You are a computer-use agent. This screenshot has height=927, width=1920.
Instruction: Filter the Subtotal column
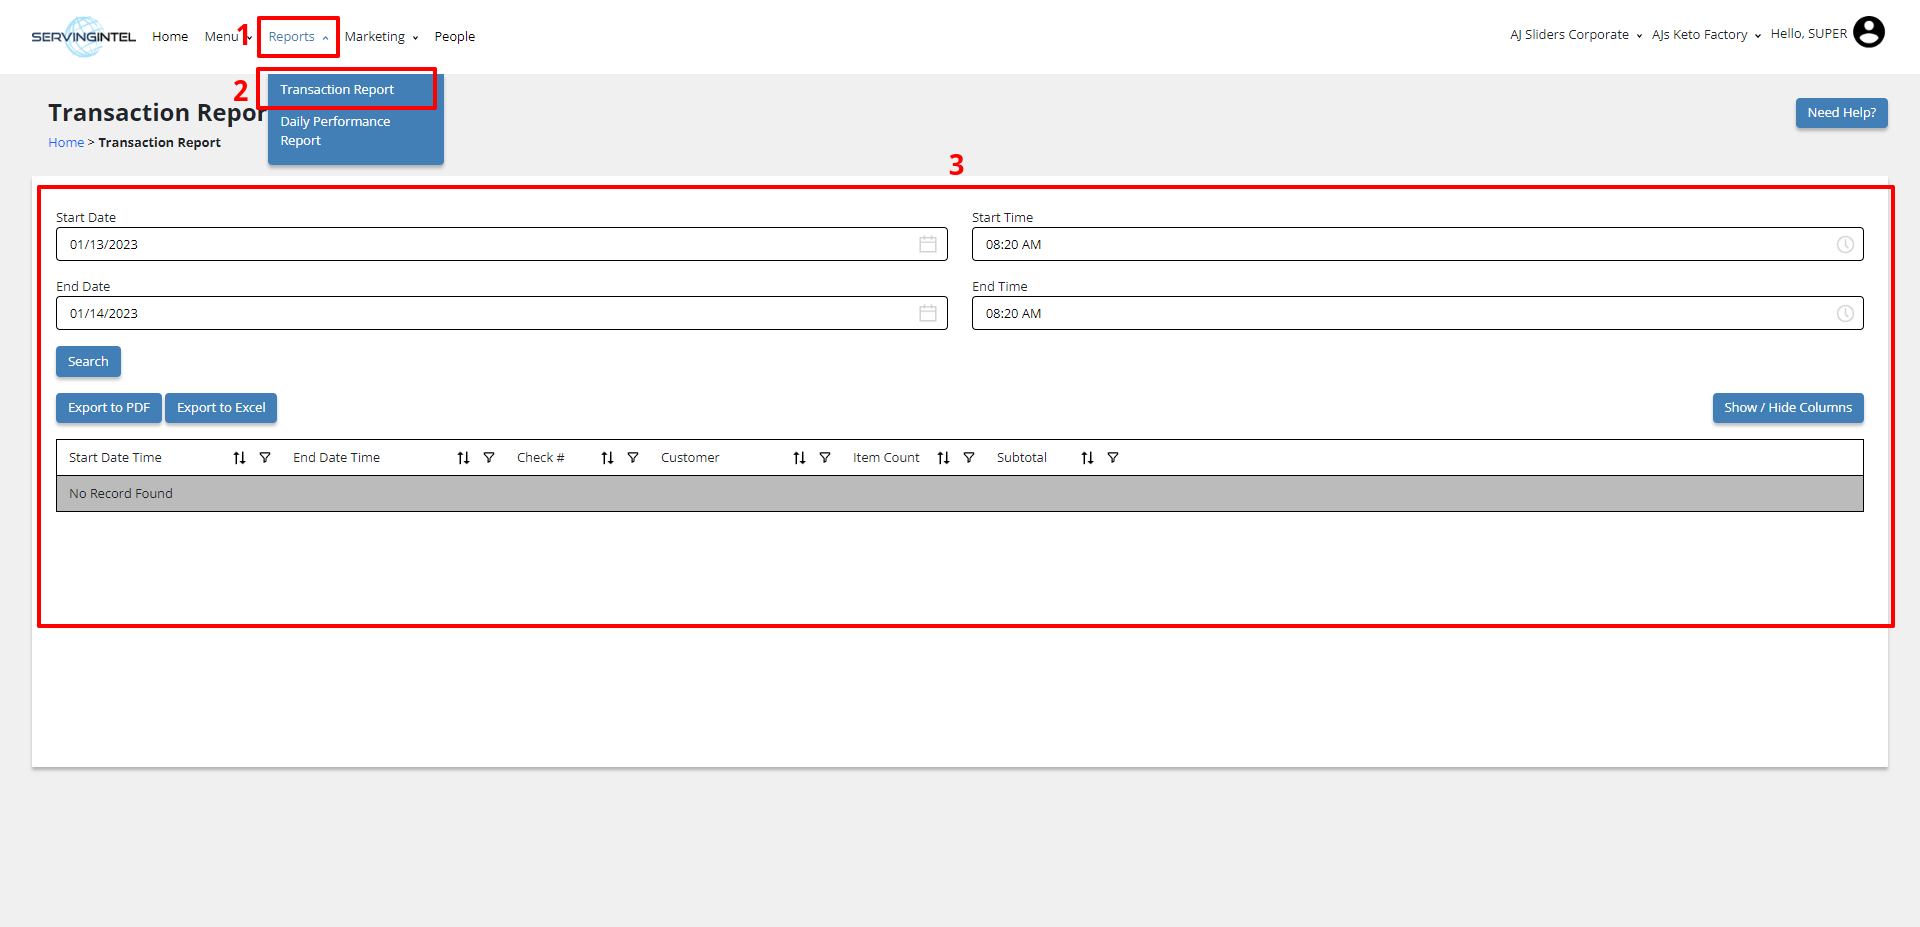coord(1113,458)
